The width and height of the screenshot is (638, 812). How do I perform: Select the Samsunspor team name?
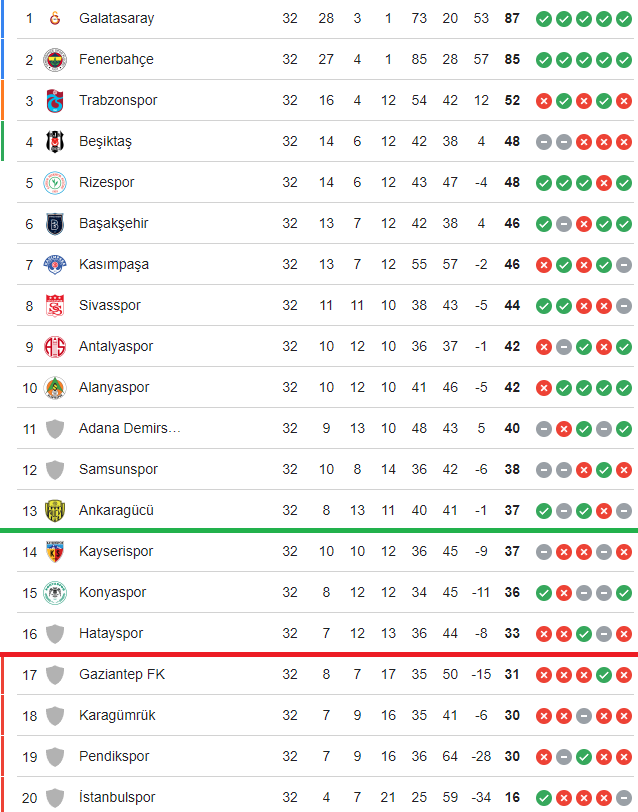point(118,469)
